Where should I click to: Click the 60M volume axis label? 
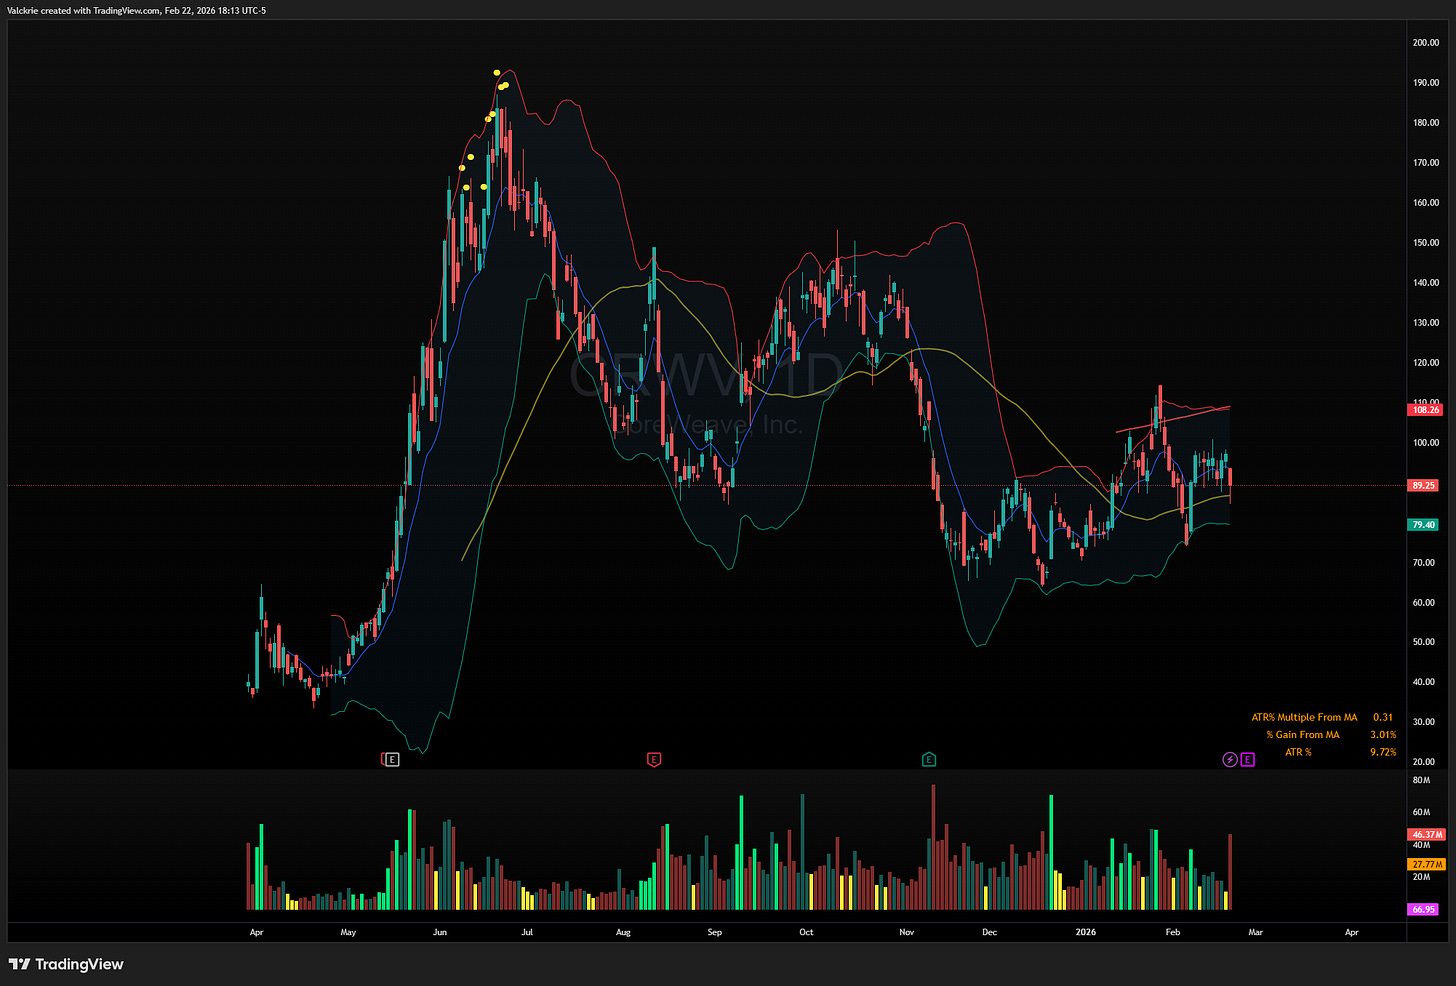pyautogui.click(x=1421, y=813)
